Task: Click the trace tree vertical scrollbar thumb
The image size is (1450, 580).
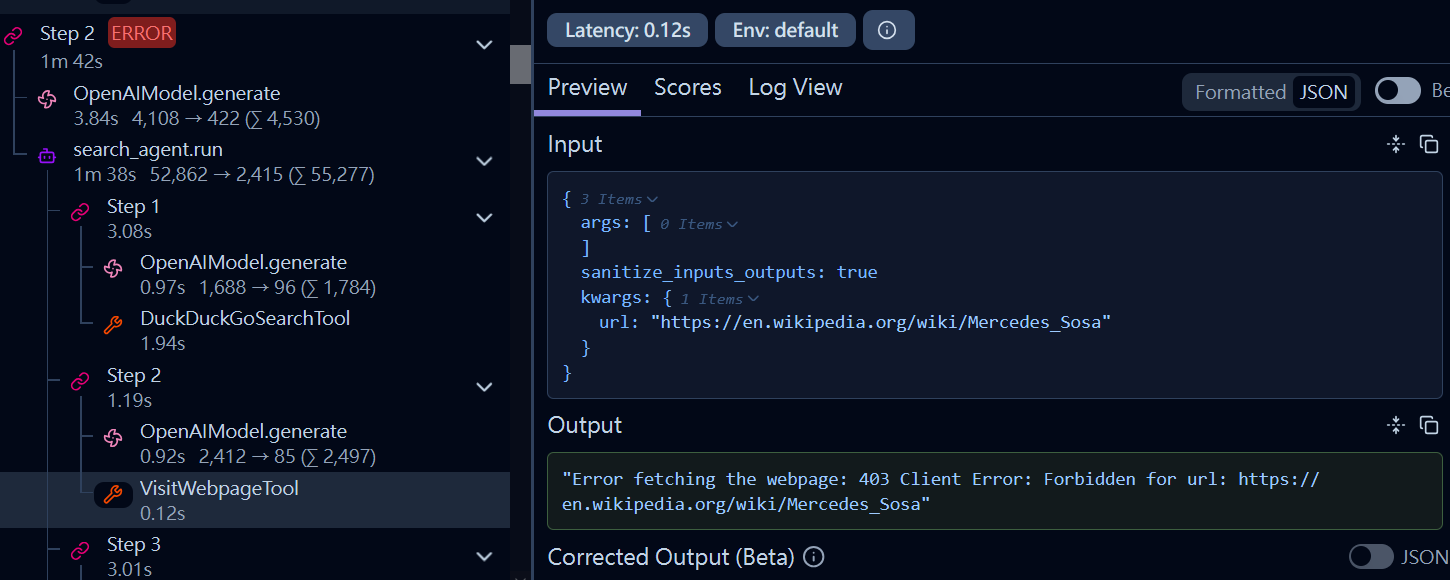Action: coord(520,63)
